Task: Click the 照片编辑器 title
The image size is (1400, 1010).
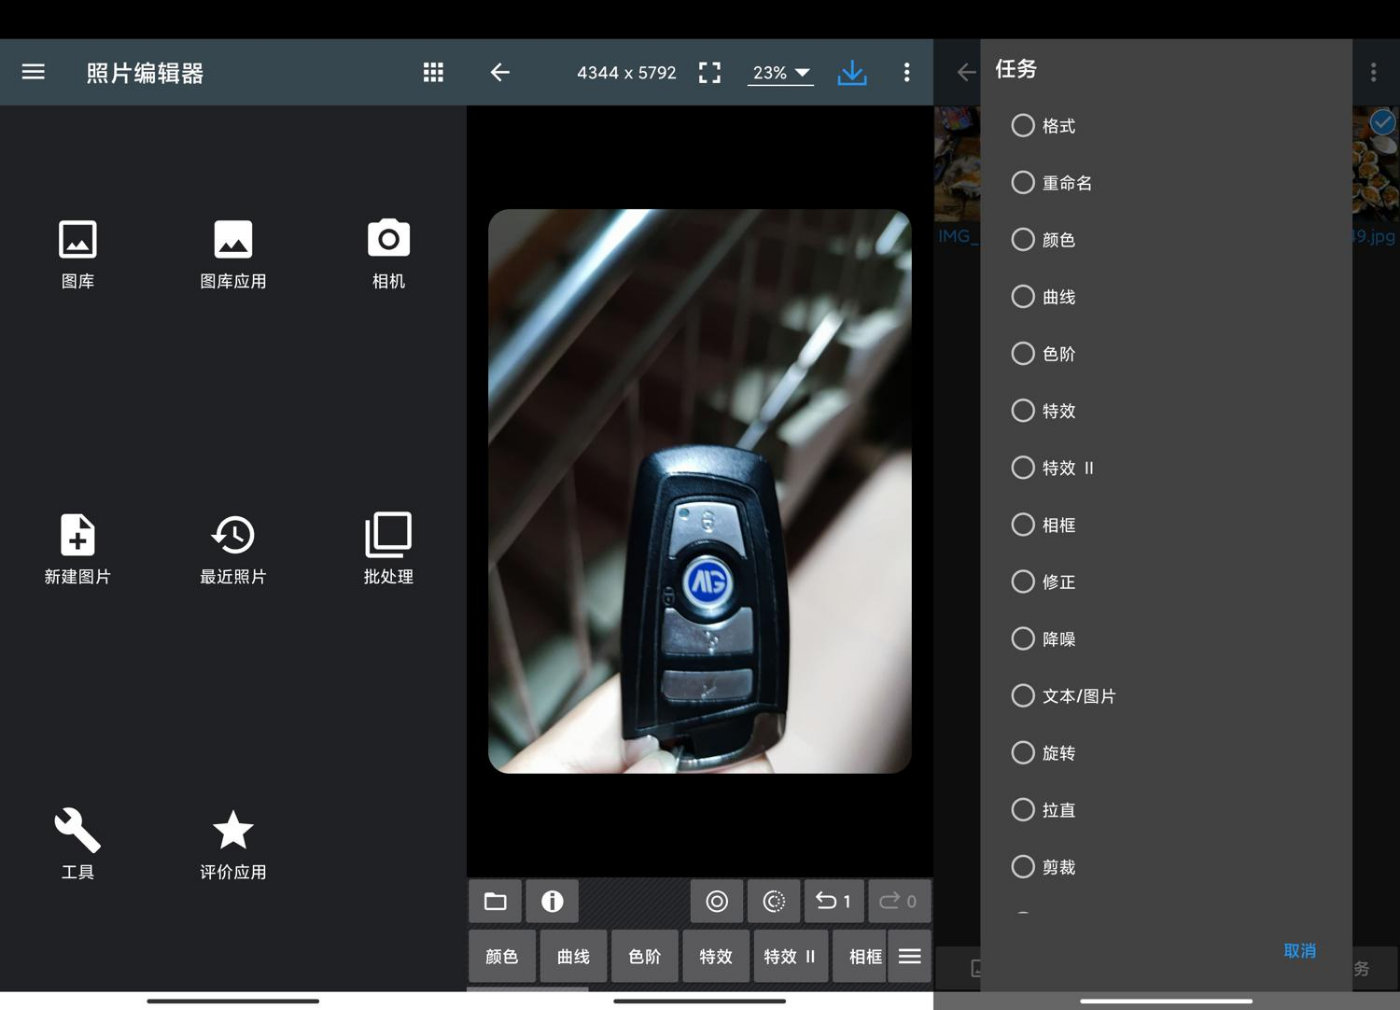Action: coord(145,73)
